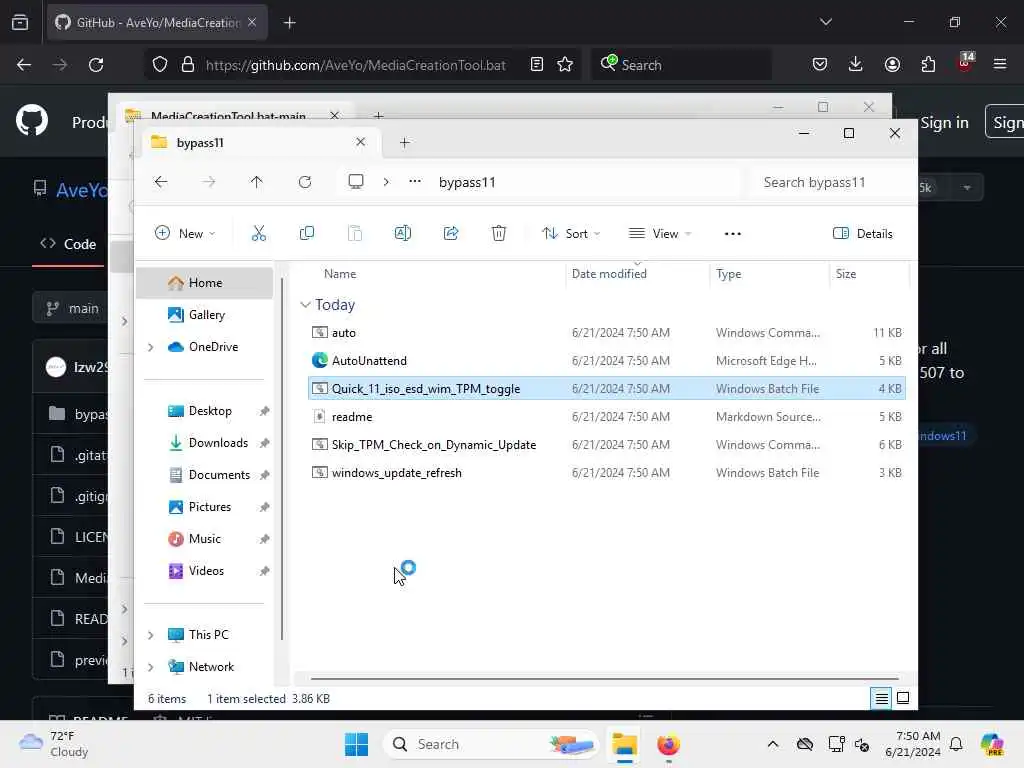The height and width of the screenshot is (768, 1024).
Task: Sort by the Name column header
Action: point(340,274)
